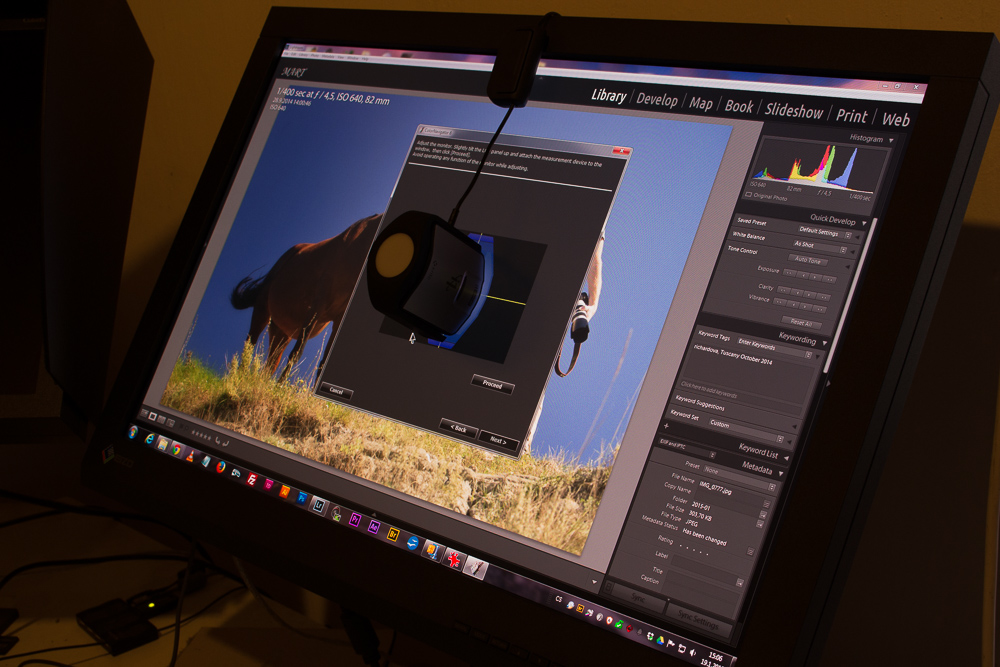Open Adobe Premiere Pro taskbar icon
The height and width of the screenshot is (667, 1000).
point(355,520)
